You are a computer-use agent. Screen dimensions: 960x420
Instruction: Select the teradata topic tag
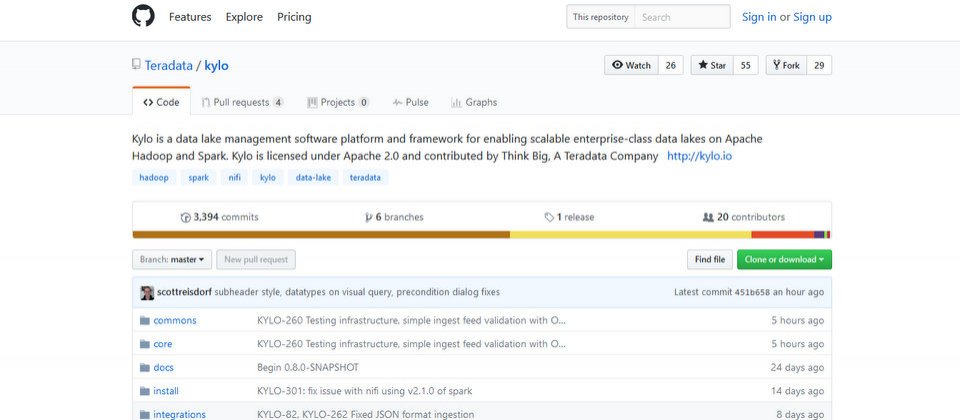[x=366, y=178]
